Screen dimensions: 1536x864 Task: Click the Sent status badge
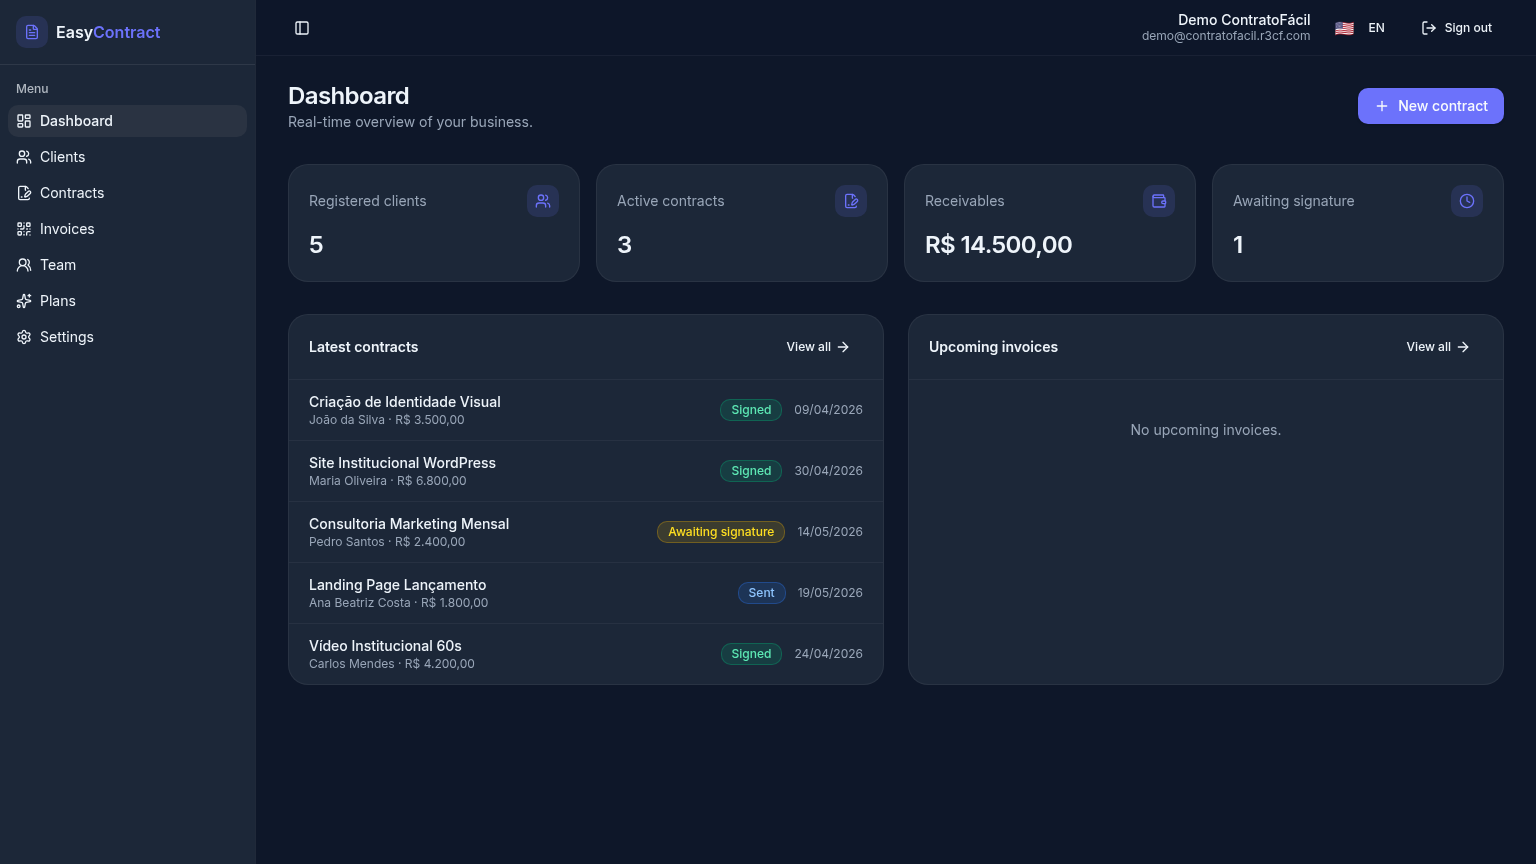click(761, 593)
